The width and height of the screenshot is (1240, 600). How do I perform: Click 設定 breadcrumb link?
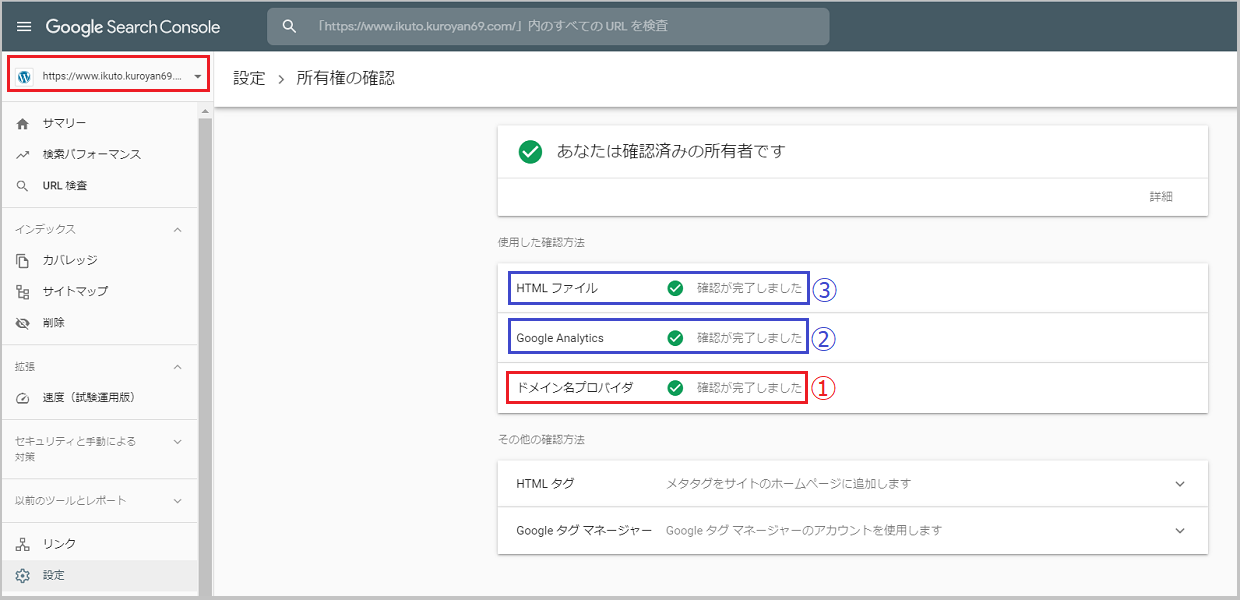click(x=249, y=78)
